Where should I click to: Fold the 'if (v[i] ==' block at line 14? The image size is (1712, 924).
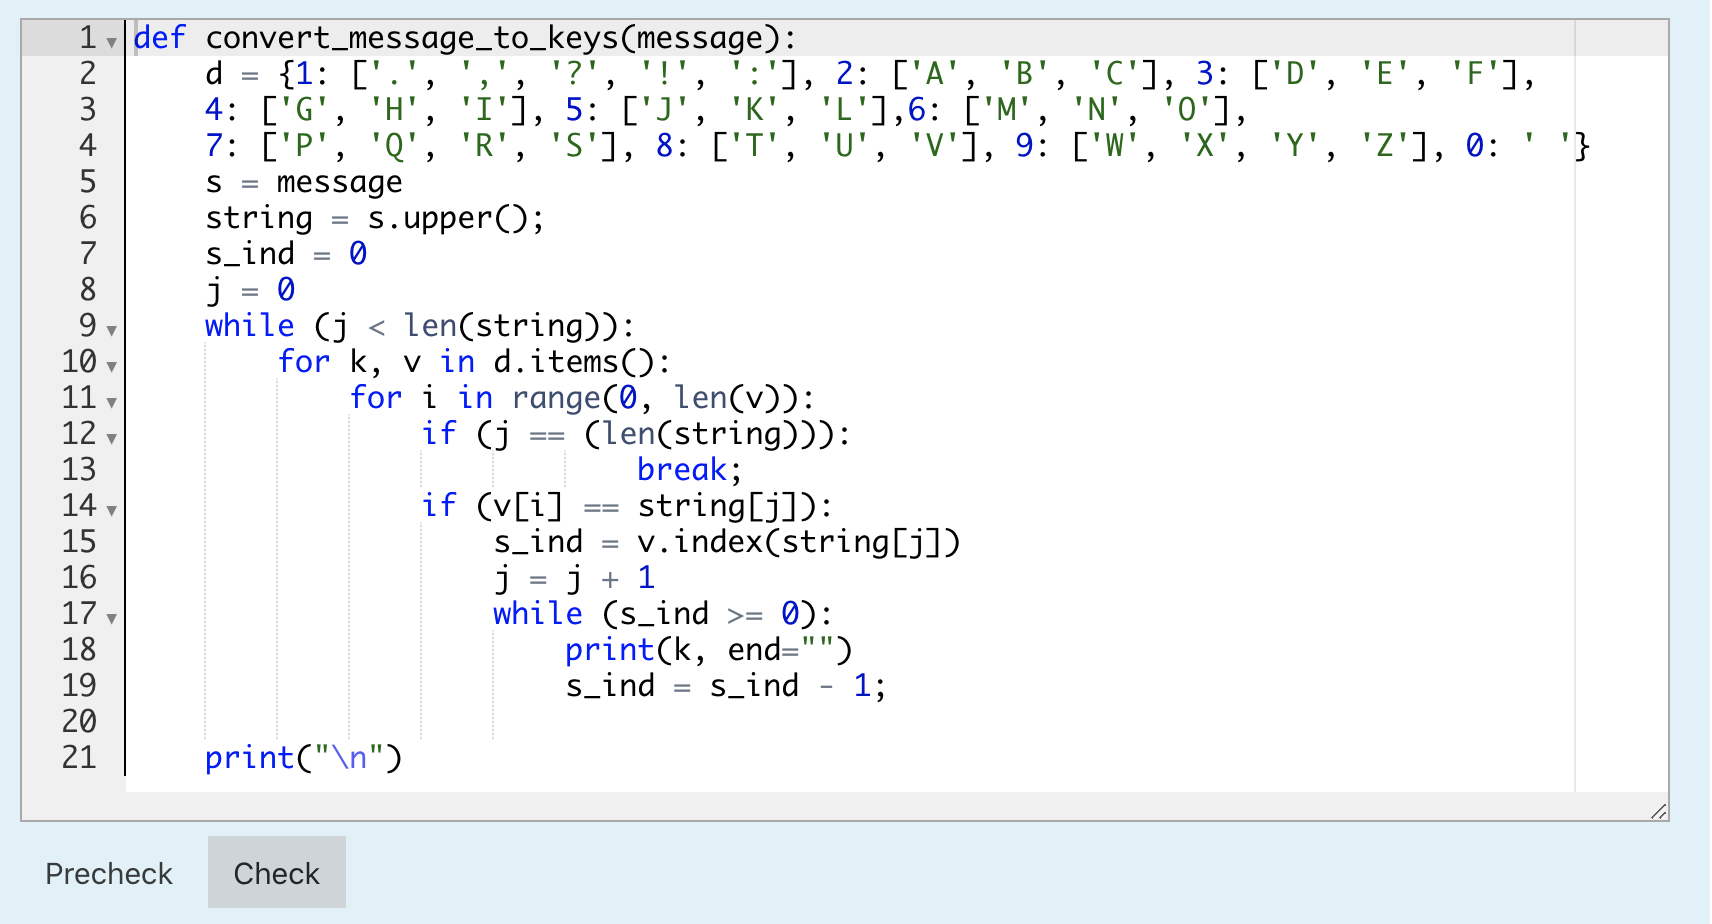tap(111, 510)
